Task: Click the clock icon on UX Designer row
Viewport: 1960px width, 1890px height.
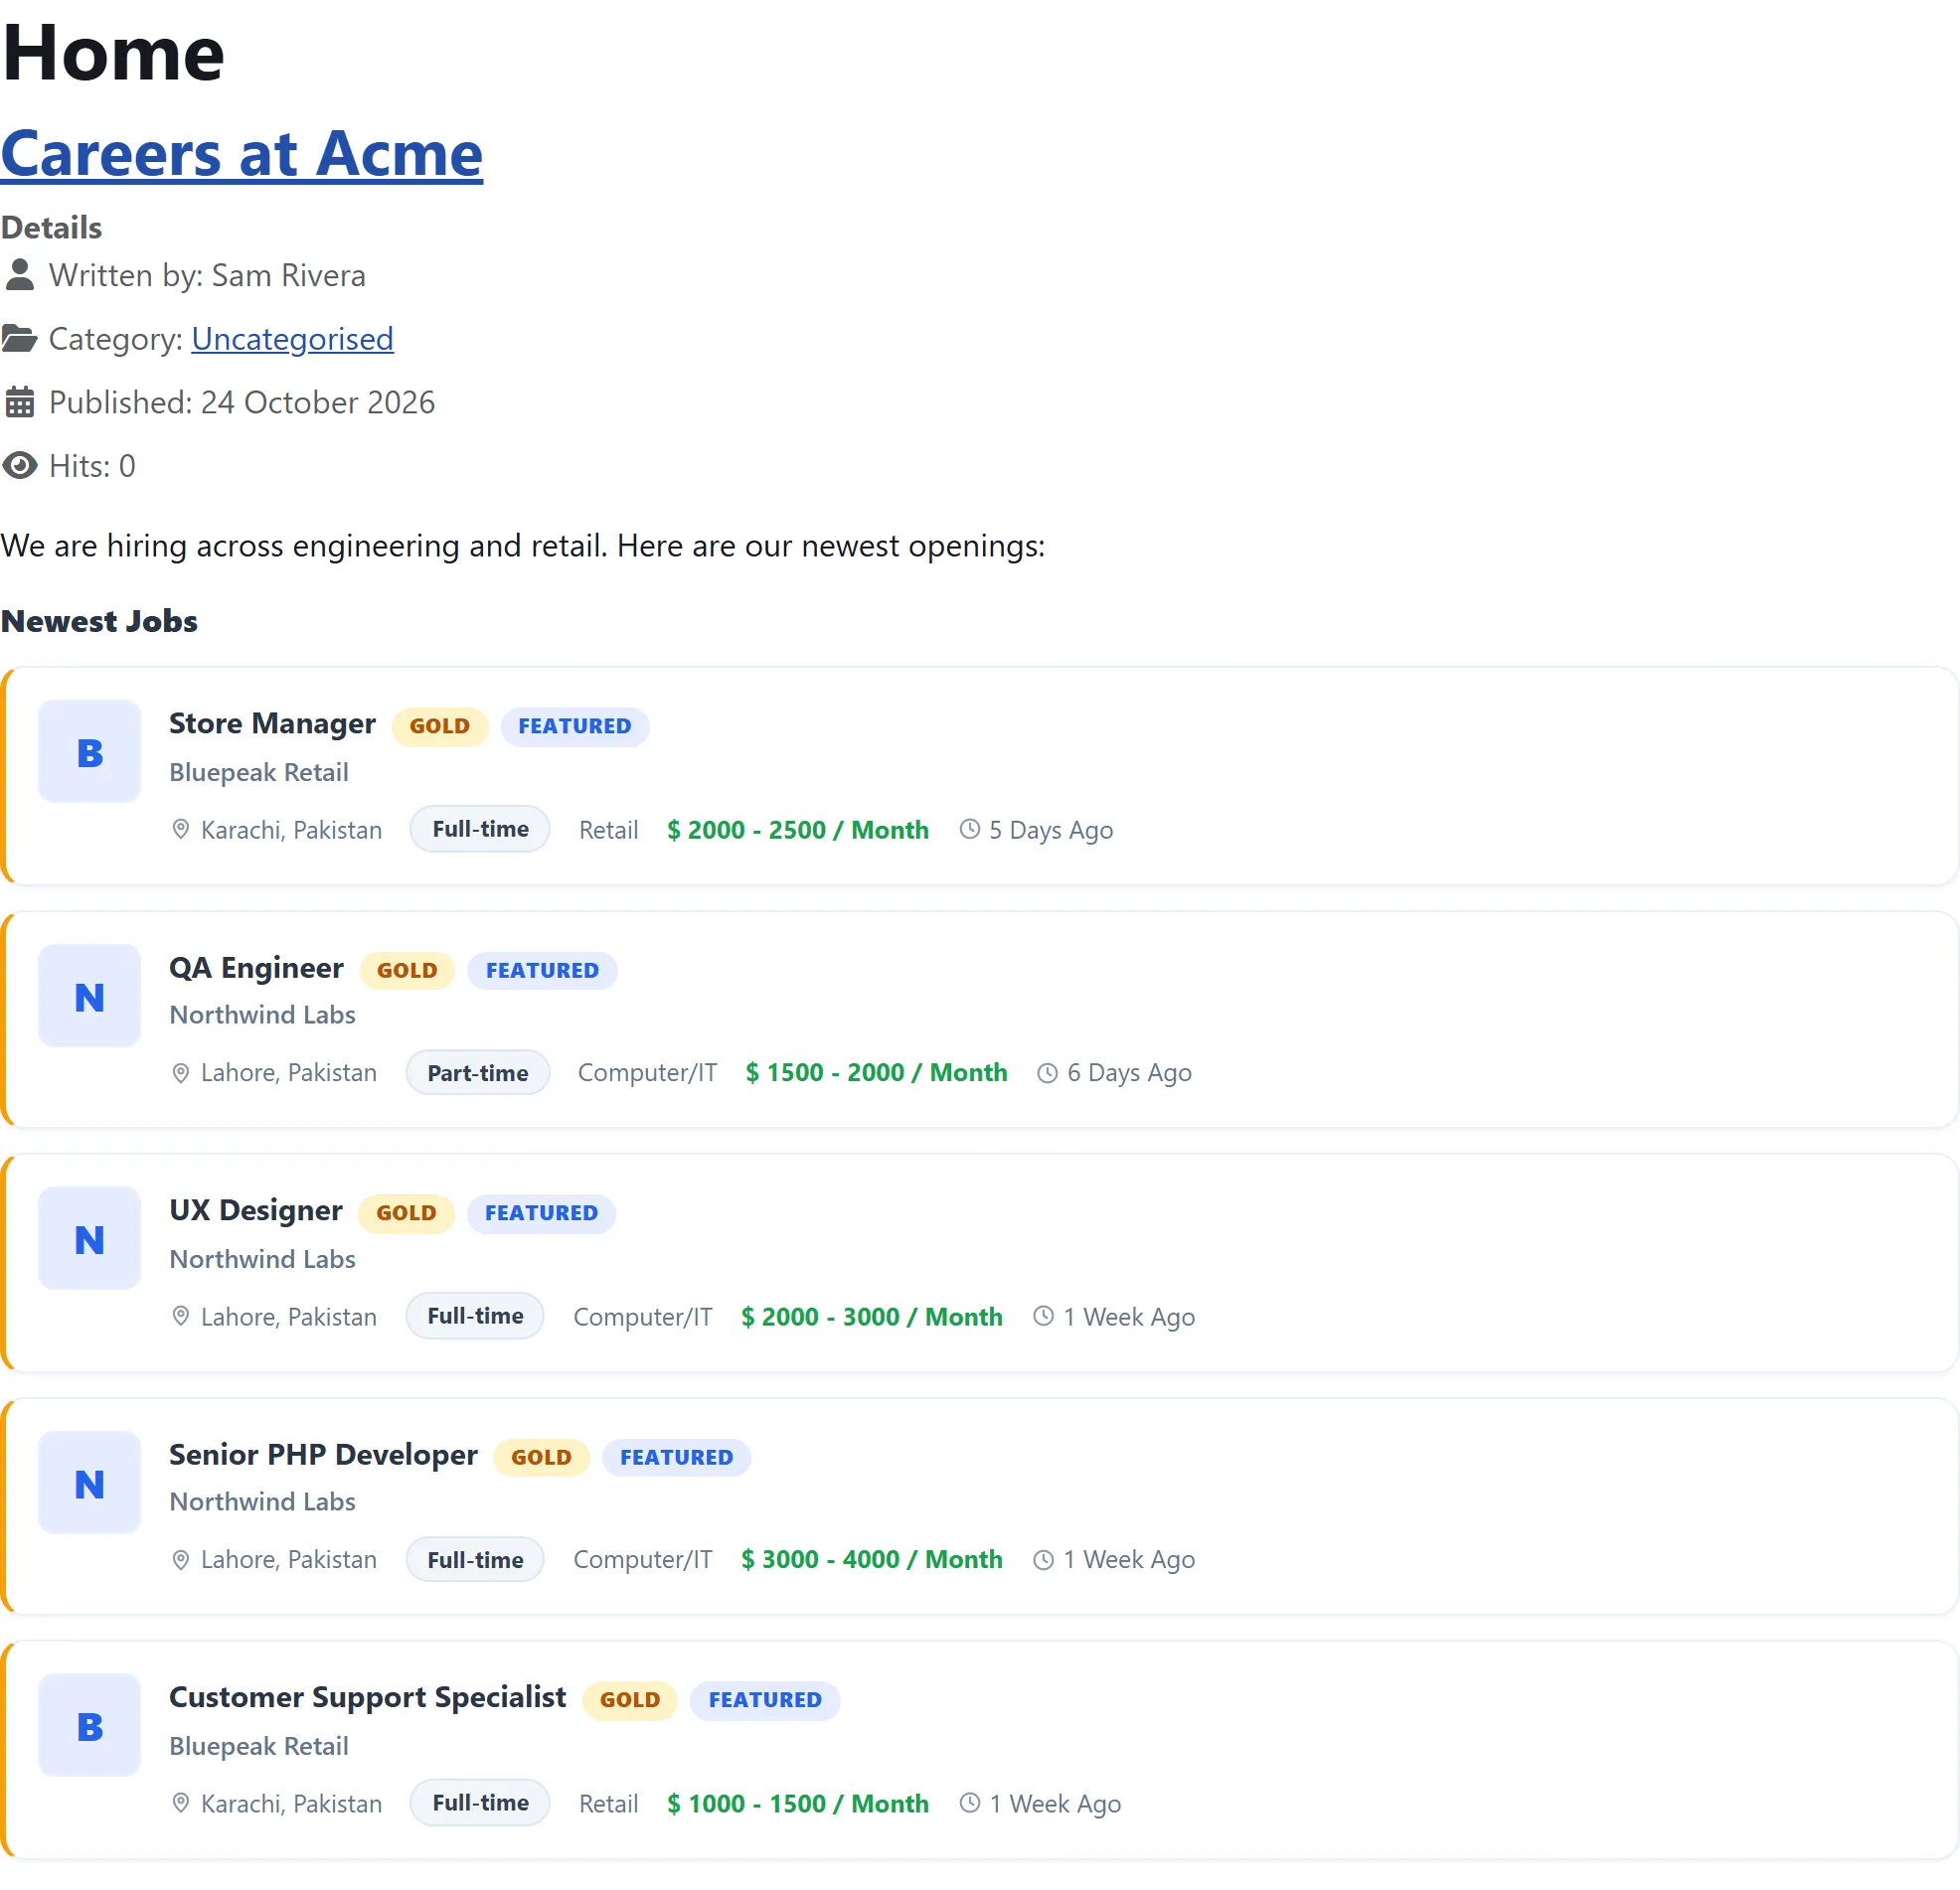Action: coord(1044,1316)
